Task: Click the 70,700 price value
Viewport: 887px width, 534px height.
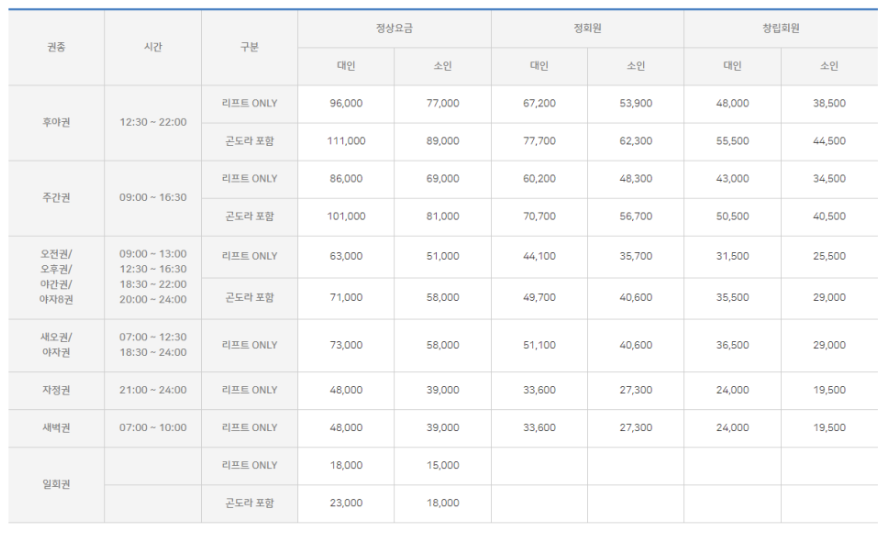Action: [x=539, y=217]
